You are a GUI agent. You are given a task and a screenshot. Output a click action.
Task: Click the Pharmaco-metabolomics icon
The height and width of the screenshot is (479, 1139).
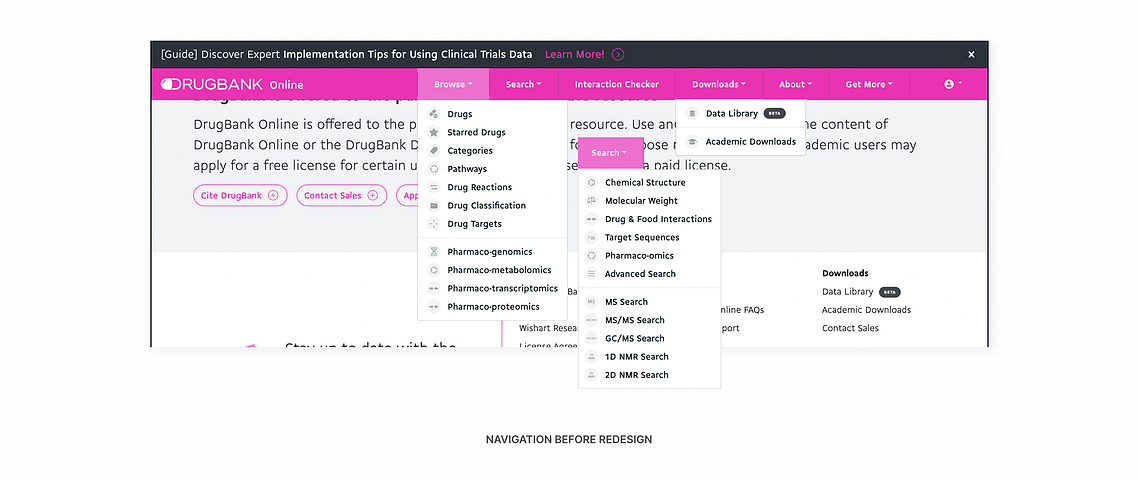434,270
